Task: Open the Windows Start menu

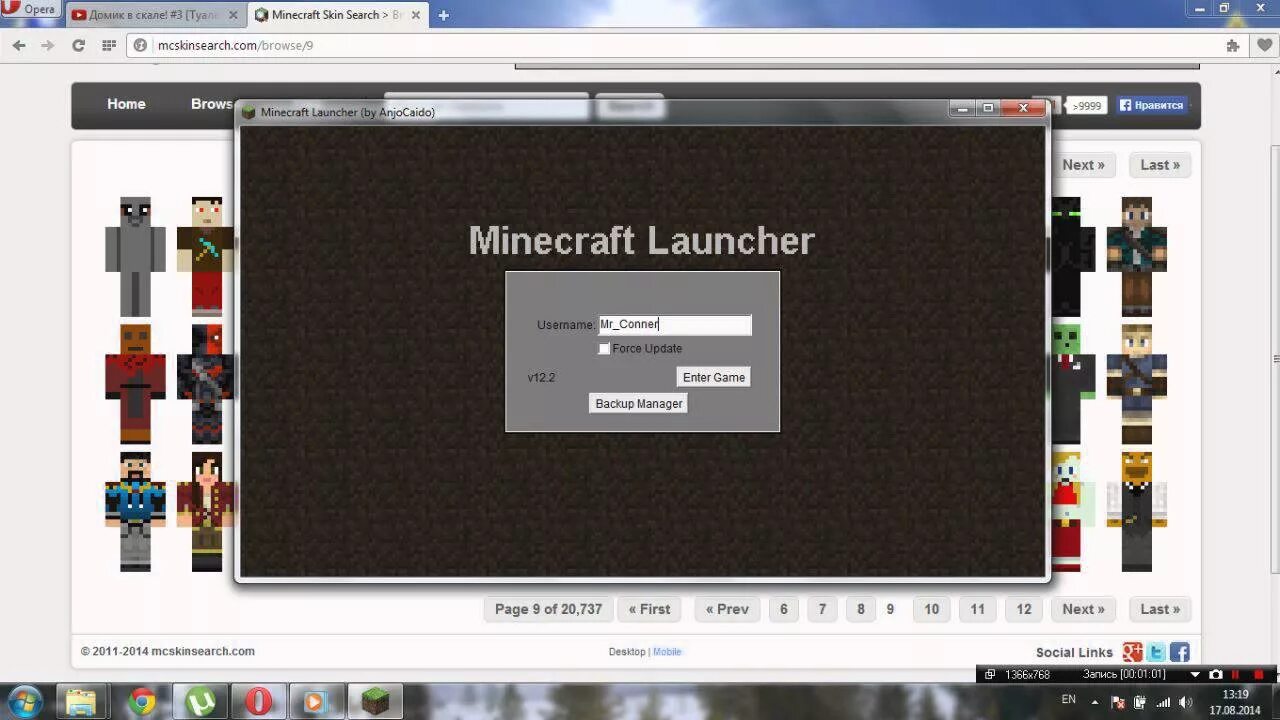Action: [24, 702]
